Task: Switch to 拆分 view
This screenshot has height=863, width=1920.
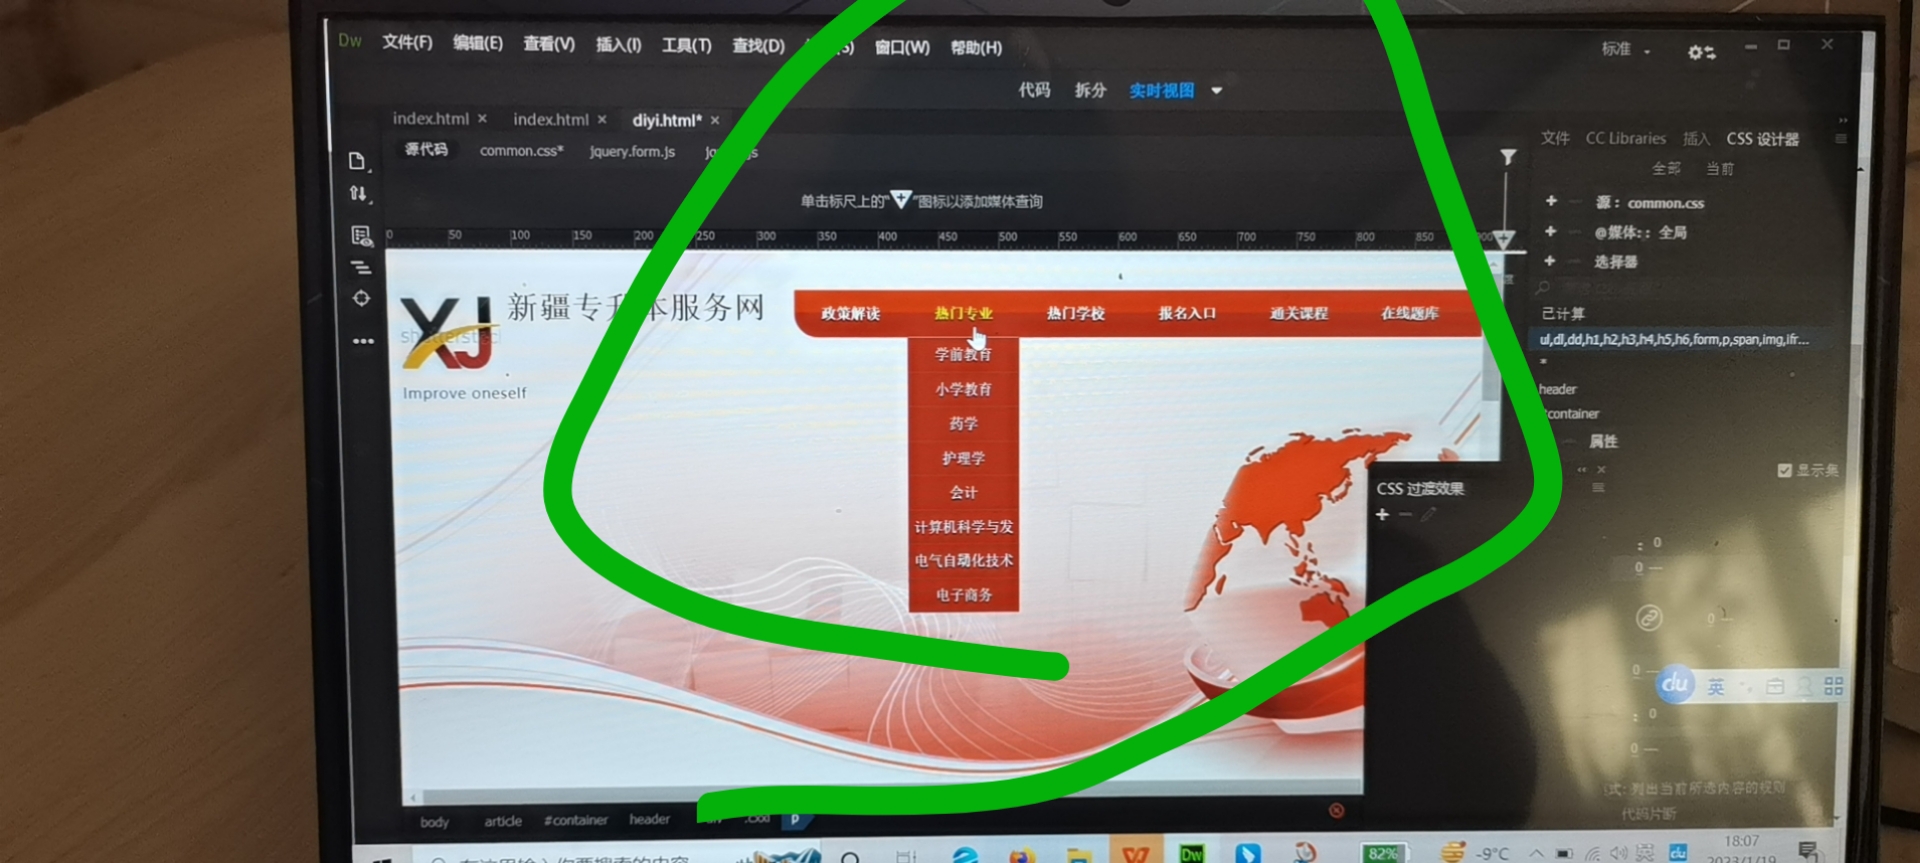Action: click(1091, 90)
